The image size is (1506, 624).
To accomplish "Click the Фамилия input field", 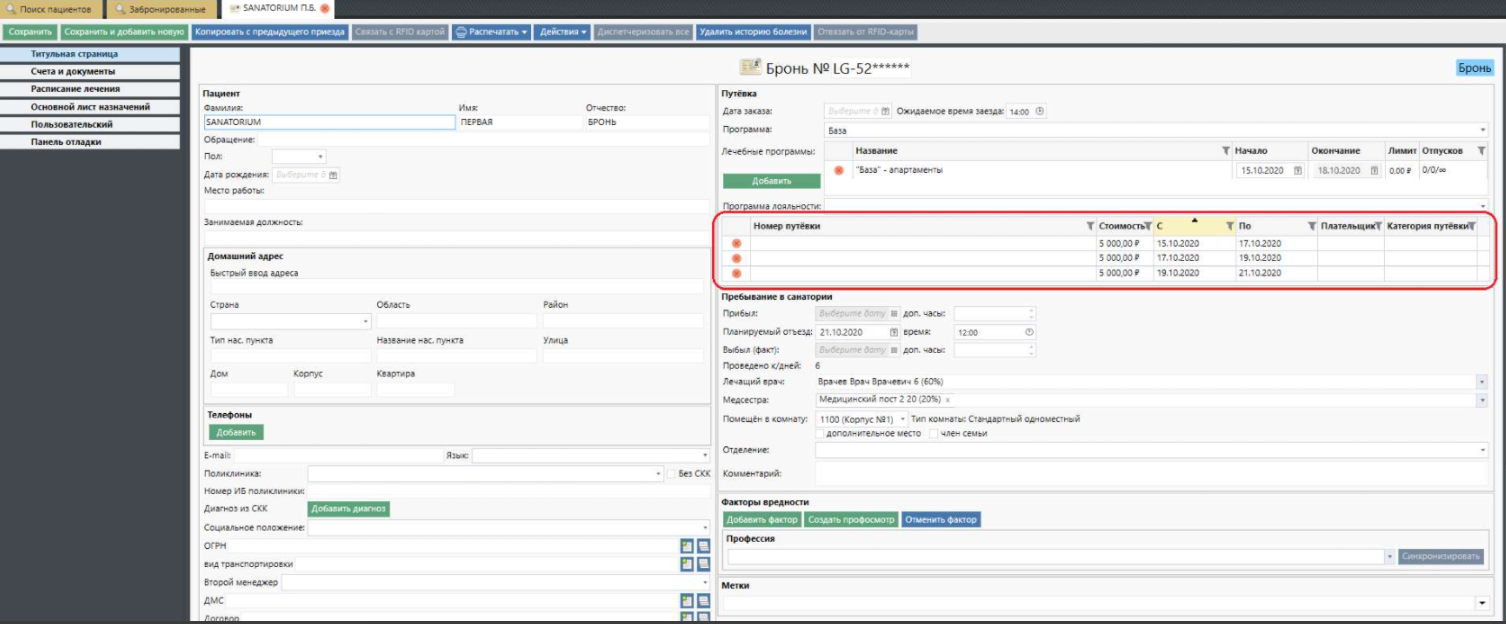I will point(328,122).
